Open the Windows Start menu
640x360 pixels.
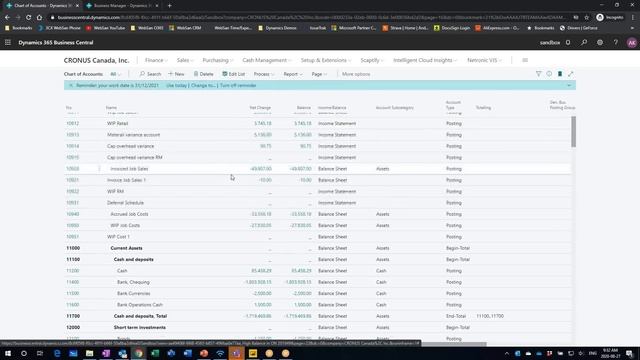pyautogui.click(x=8, y=353)
